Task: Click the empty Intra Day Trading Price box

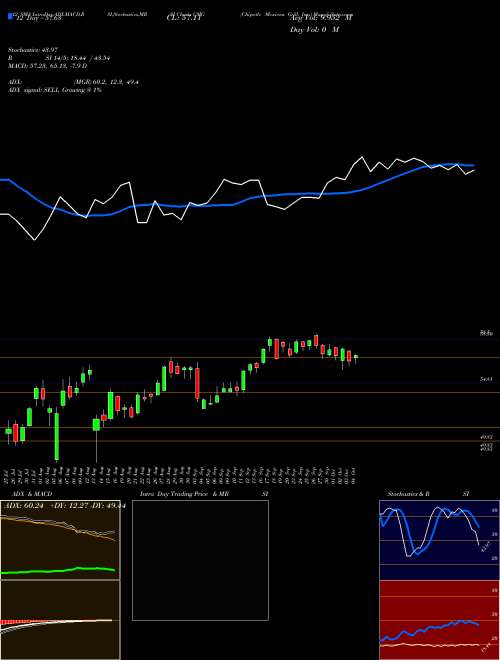Action: click(200, 560)
